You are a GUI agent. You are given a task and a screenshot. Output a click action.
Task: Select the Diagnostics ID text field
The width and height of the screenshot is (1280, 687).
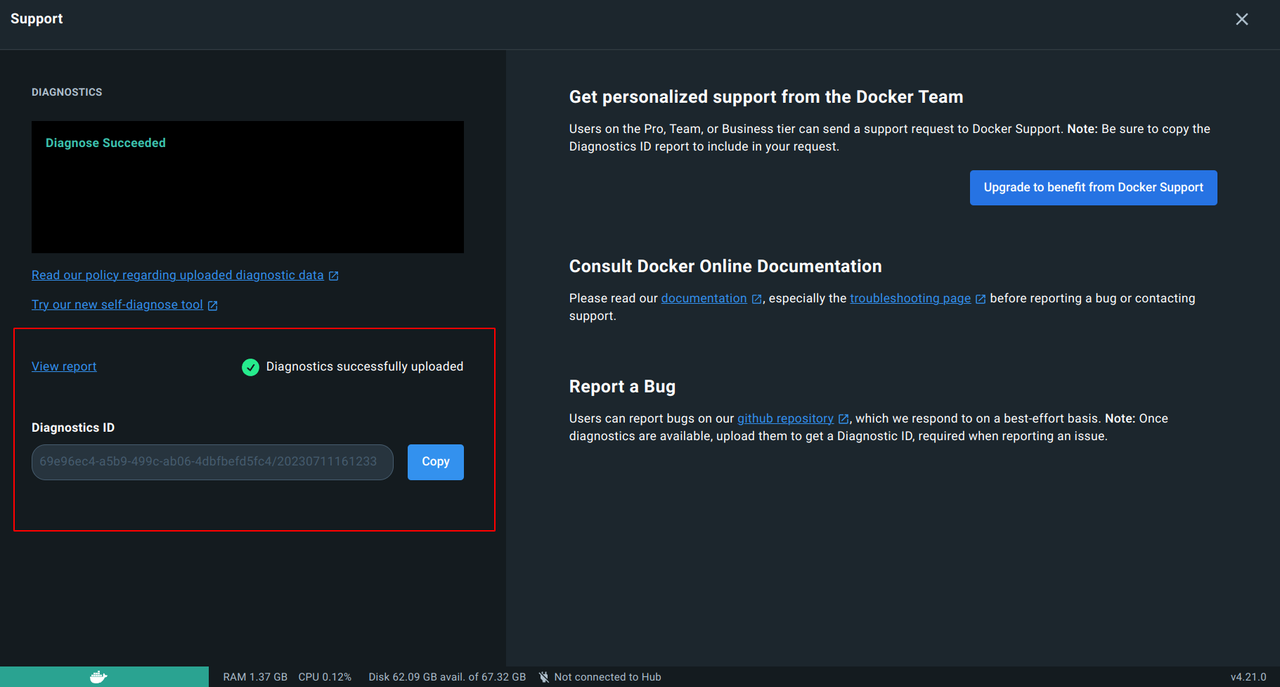(x=212, y=462)
